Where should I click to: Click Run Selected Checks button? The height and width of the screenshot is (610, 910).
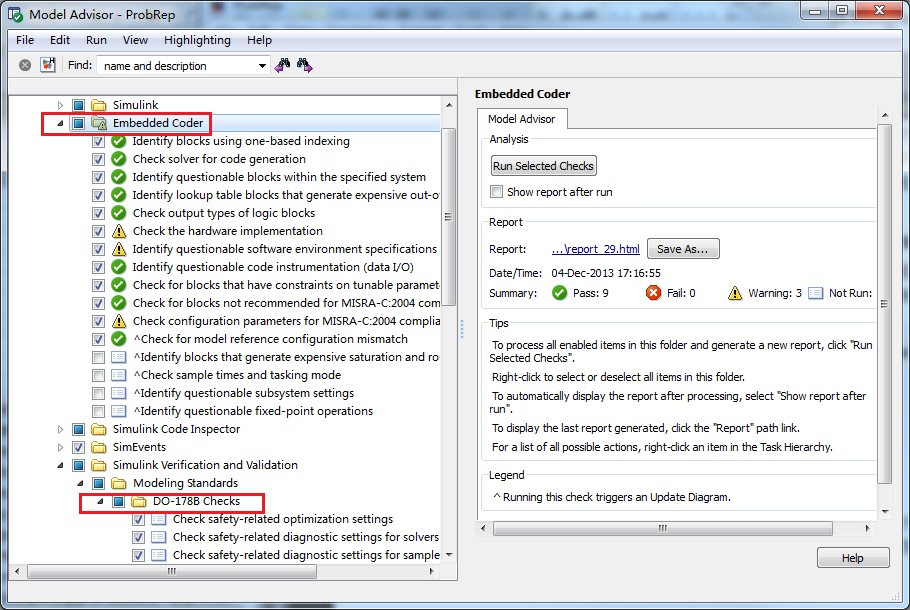(543, 166)
